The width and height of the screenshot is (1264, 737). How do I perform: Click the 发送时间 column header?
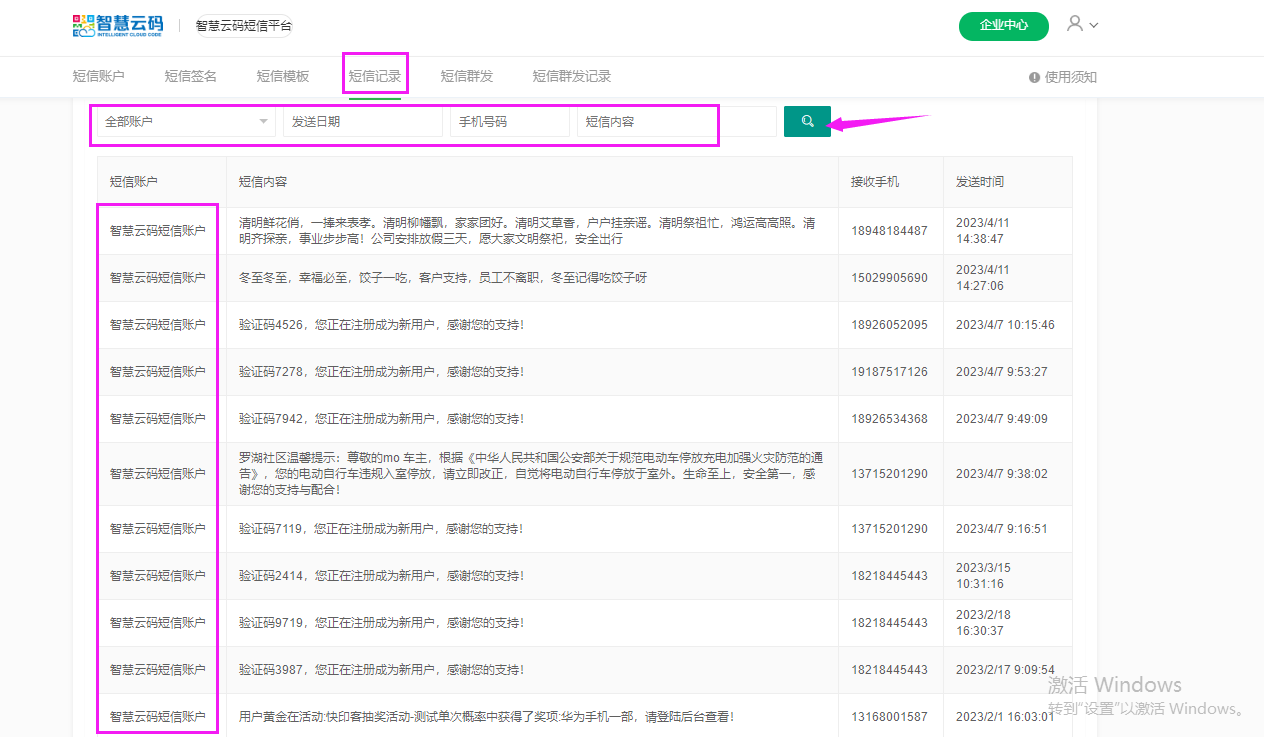click(979, 182)
